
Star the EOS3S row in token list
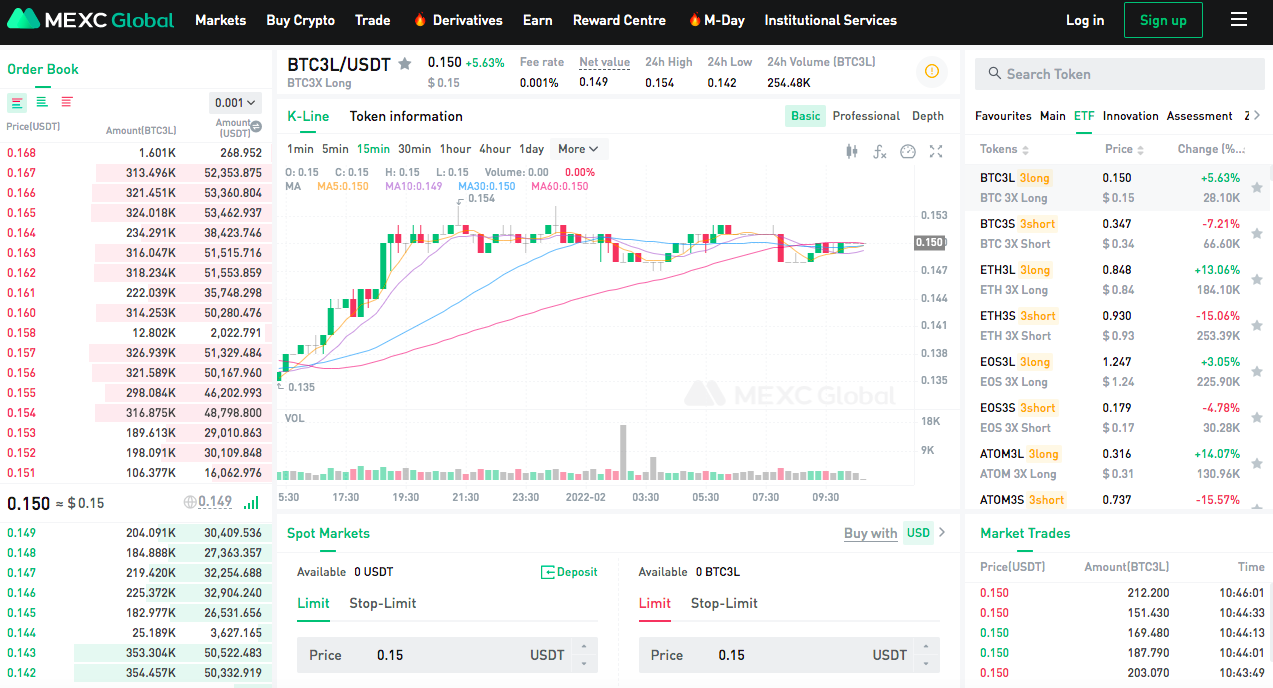(1257, 417)
